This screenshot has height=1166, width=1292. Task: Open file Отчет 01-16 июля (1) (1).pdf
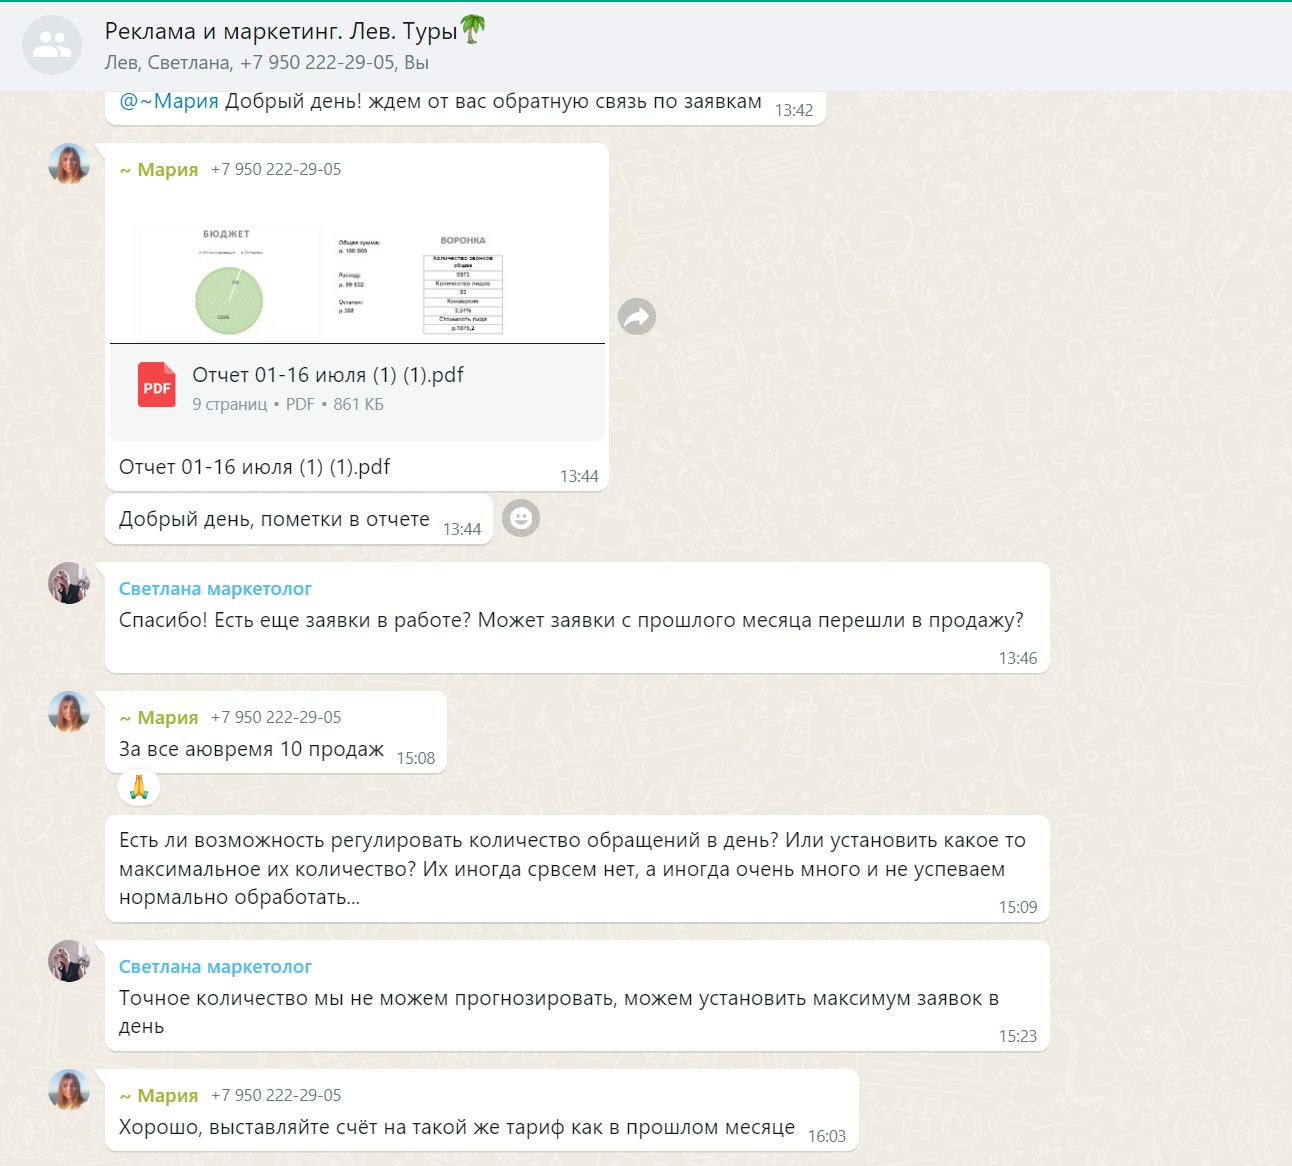(x=327, y=375)
